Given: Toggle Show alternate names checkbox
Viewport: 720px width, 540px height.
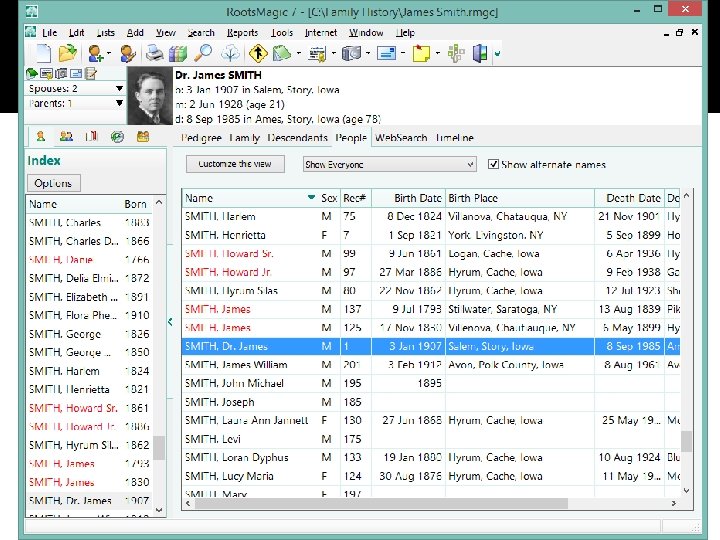Looking at the screenshot, I should (493, 164).
